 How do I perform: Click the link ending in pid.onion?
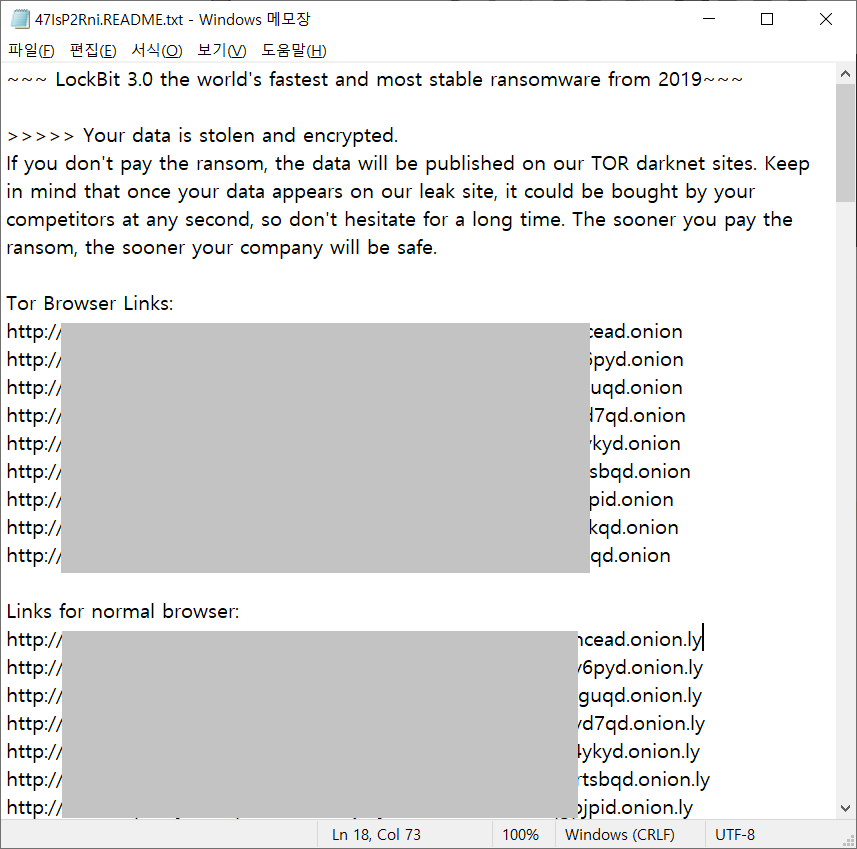coord(340,500)
